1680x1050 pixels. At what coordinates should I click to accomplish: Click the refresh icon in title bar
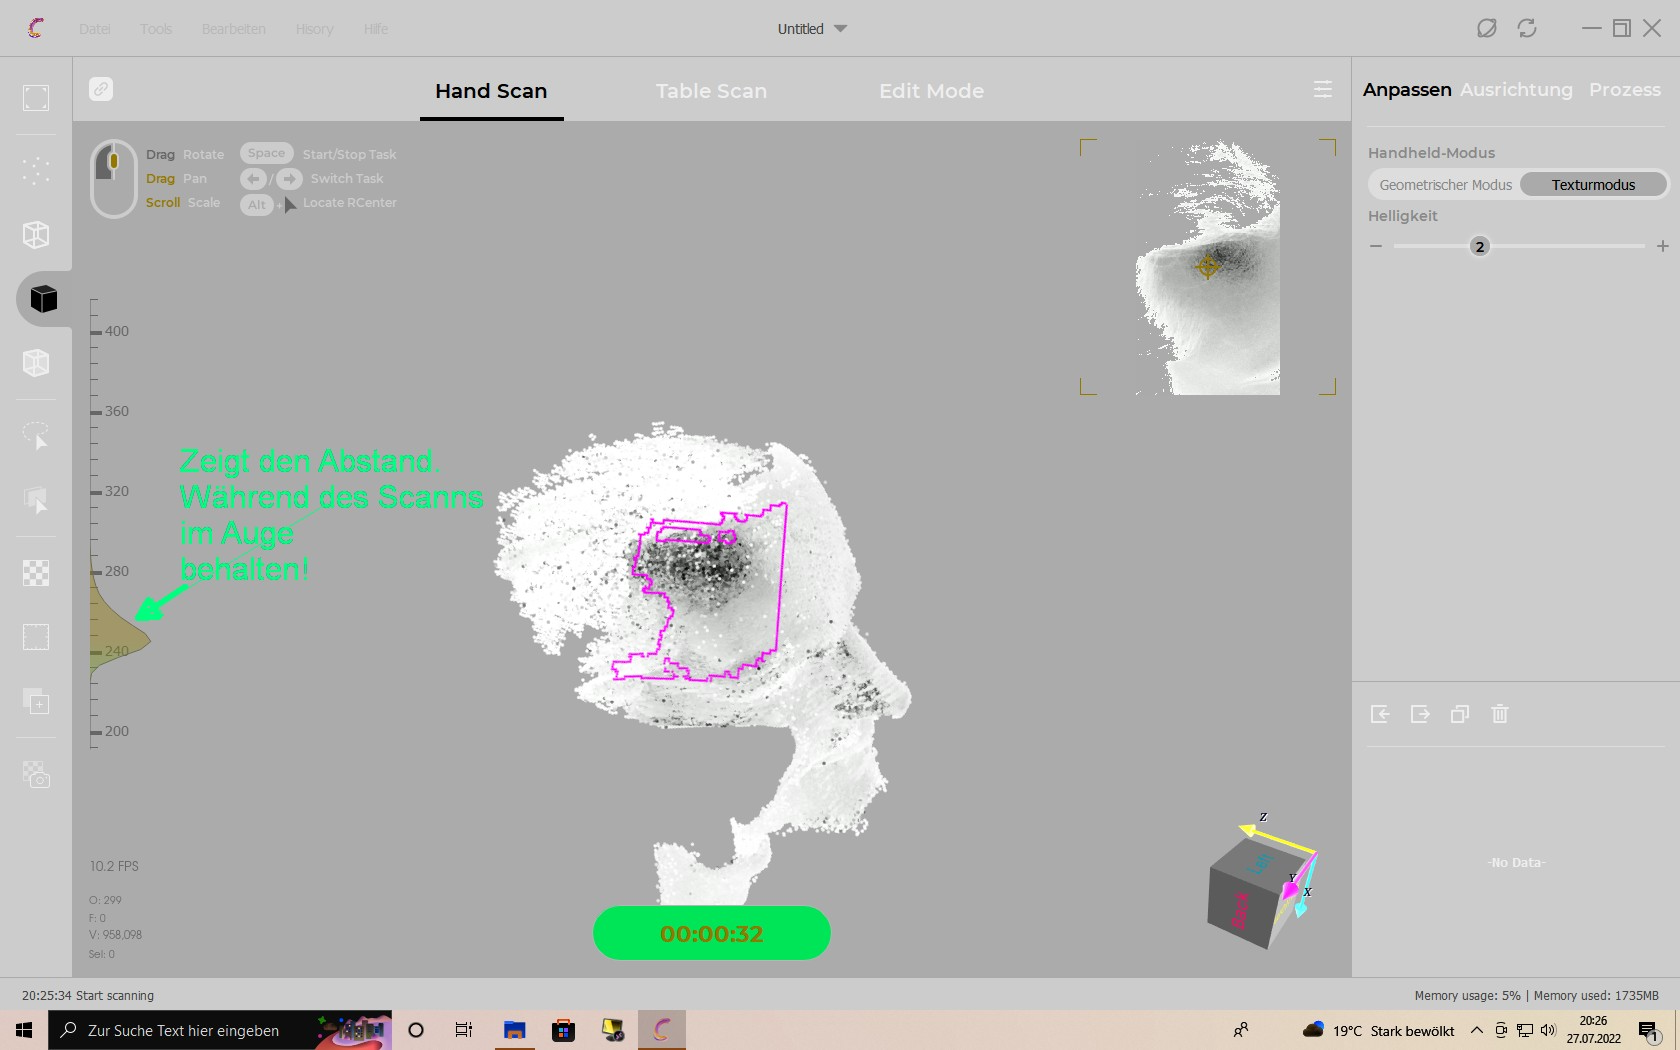[x=1526, y=28]
